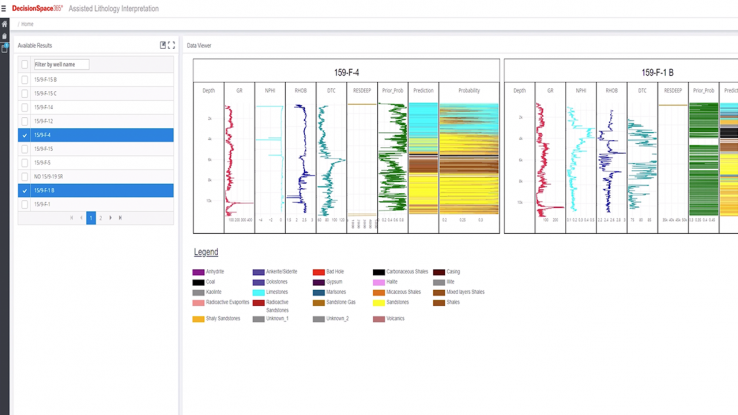Select page 2 of results
738x415 pixels.
101,218
